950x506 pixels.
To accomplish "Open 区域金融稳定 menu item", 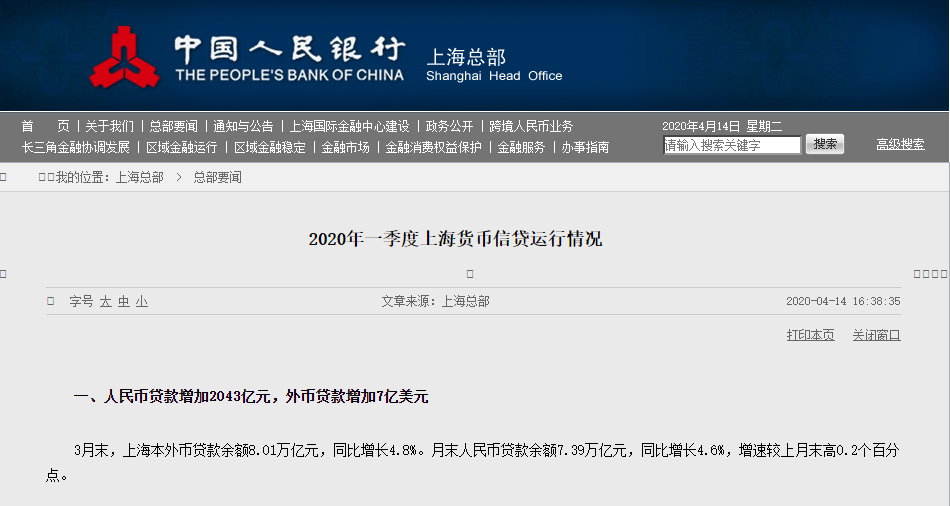I will pyautogui.click(x=270, y=147).
